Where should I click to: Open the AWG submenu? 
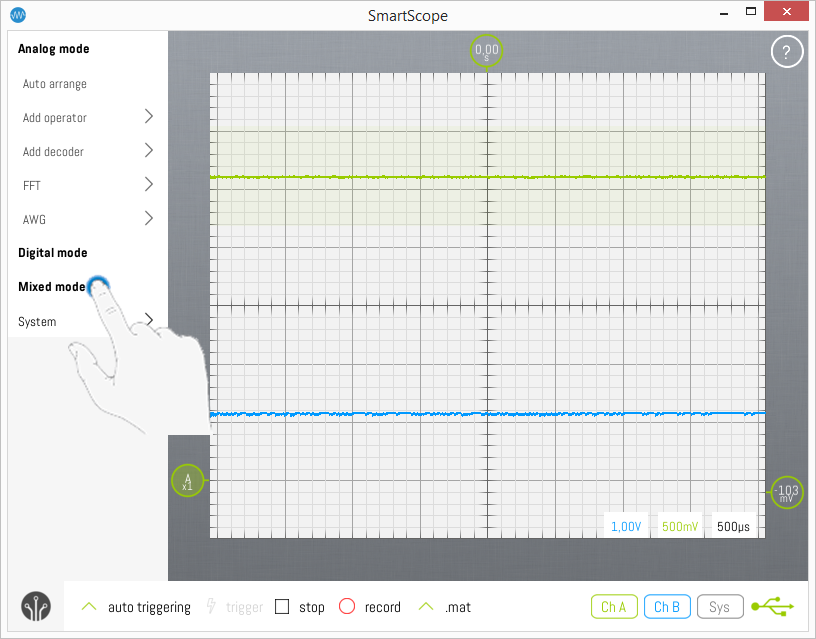149,219
